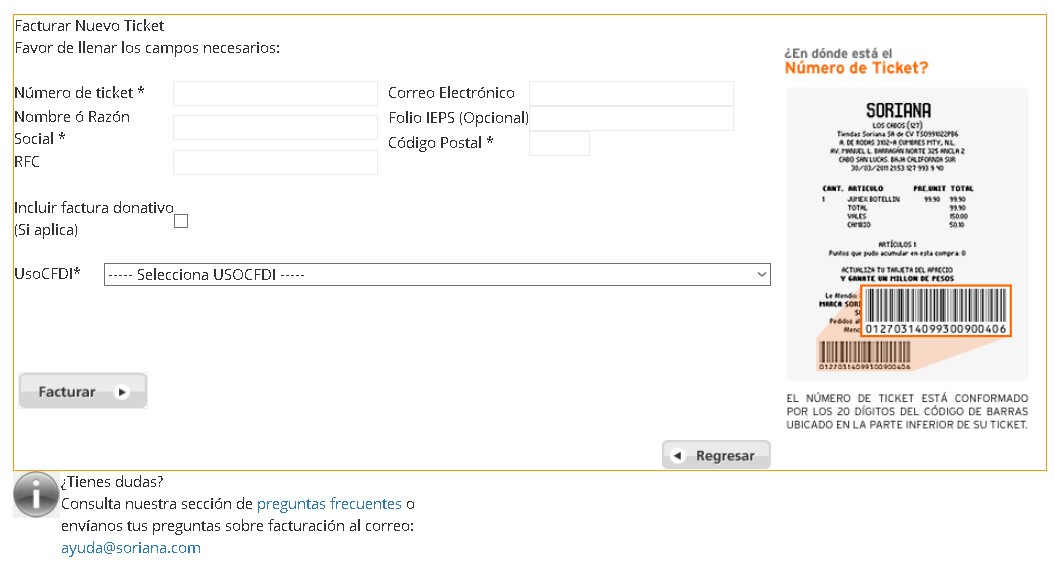This screenshot has width=1055, height=580.
Task: Click the "Número de Ticket?" orange heading
Action: (857, 68)
